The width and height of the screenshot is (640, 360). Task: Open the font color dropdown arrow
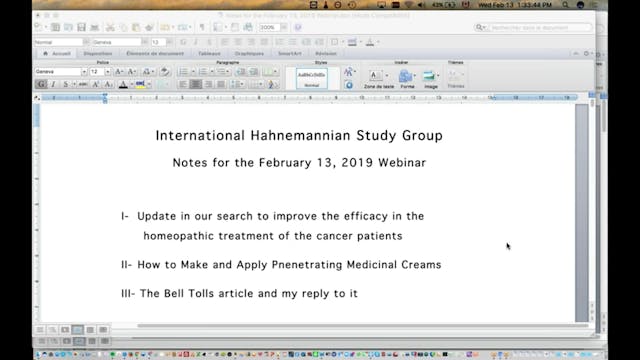(131, 84)
